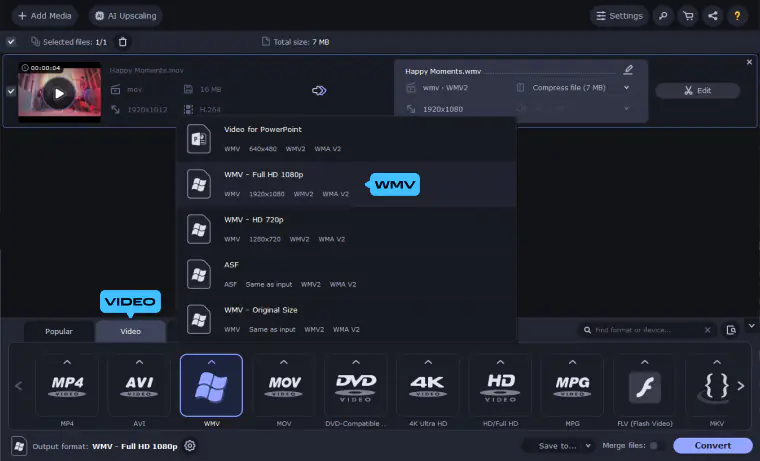Click the key activation icon

(663, 16)
